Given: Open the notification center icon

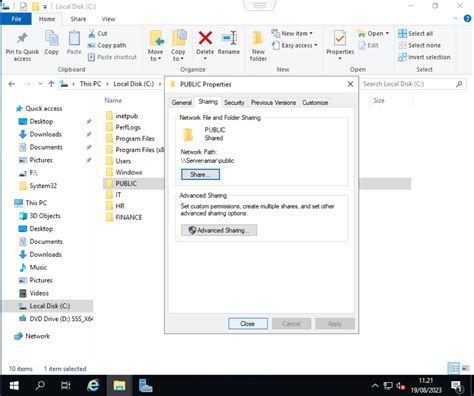Looking at the screenshot, I should click(456, 386).
